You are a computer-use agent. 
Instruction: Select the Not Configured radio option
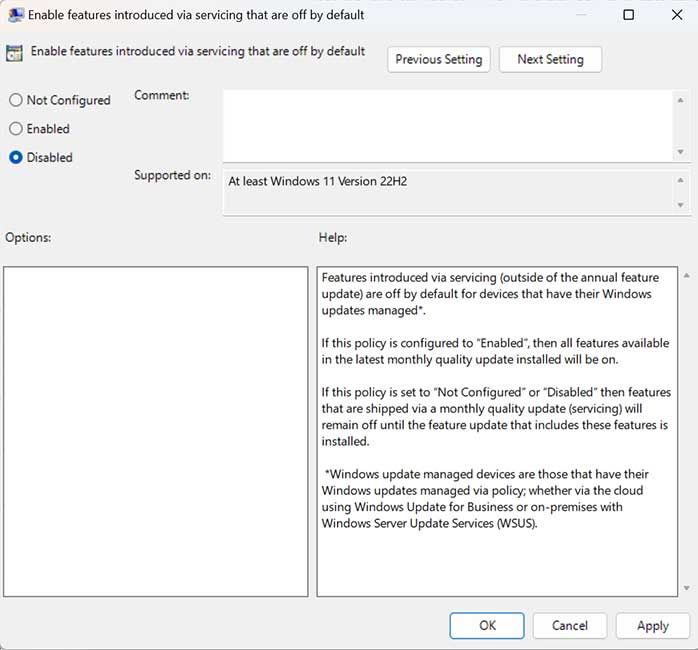point(16,100)
